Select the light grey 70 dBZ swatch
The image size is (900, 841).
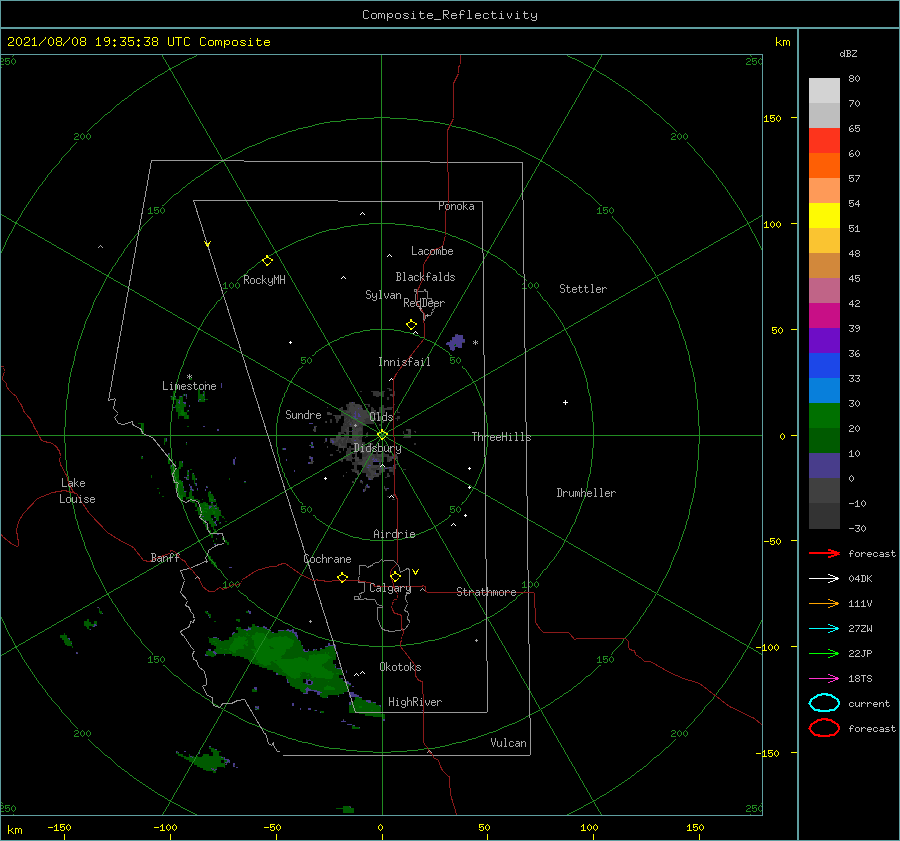click(824, 91)
